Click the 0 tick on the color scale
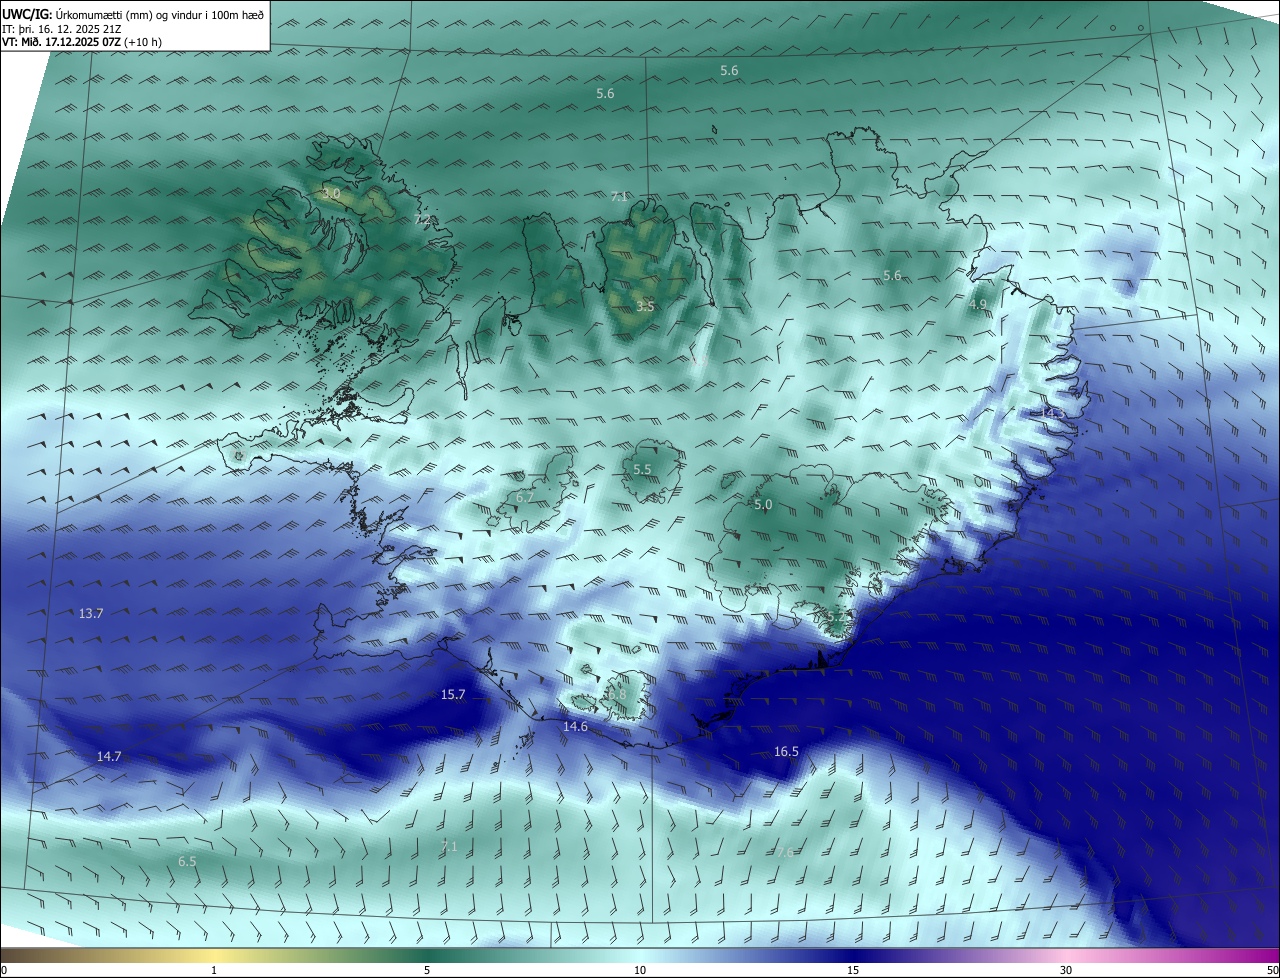Screen dimensions: 1280x978 coord(3,970)
